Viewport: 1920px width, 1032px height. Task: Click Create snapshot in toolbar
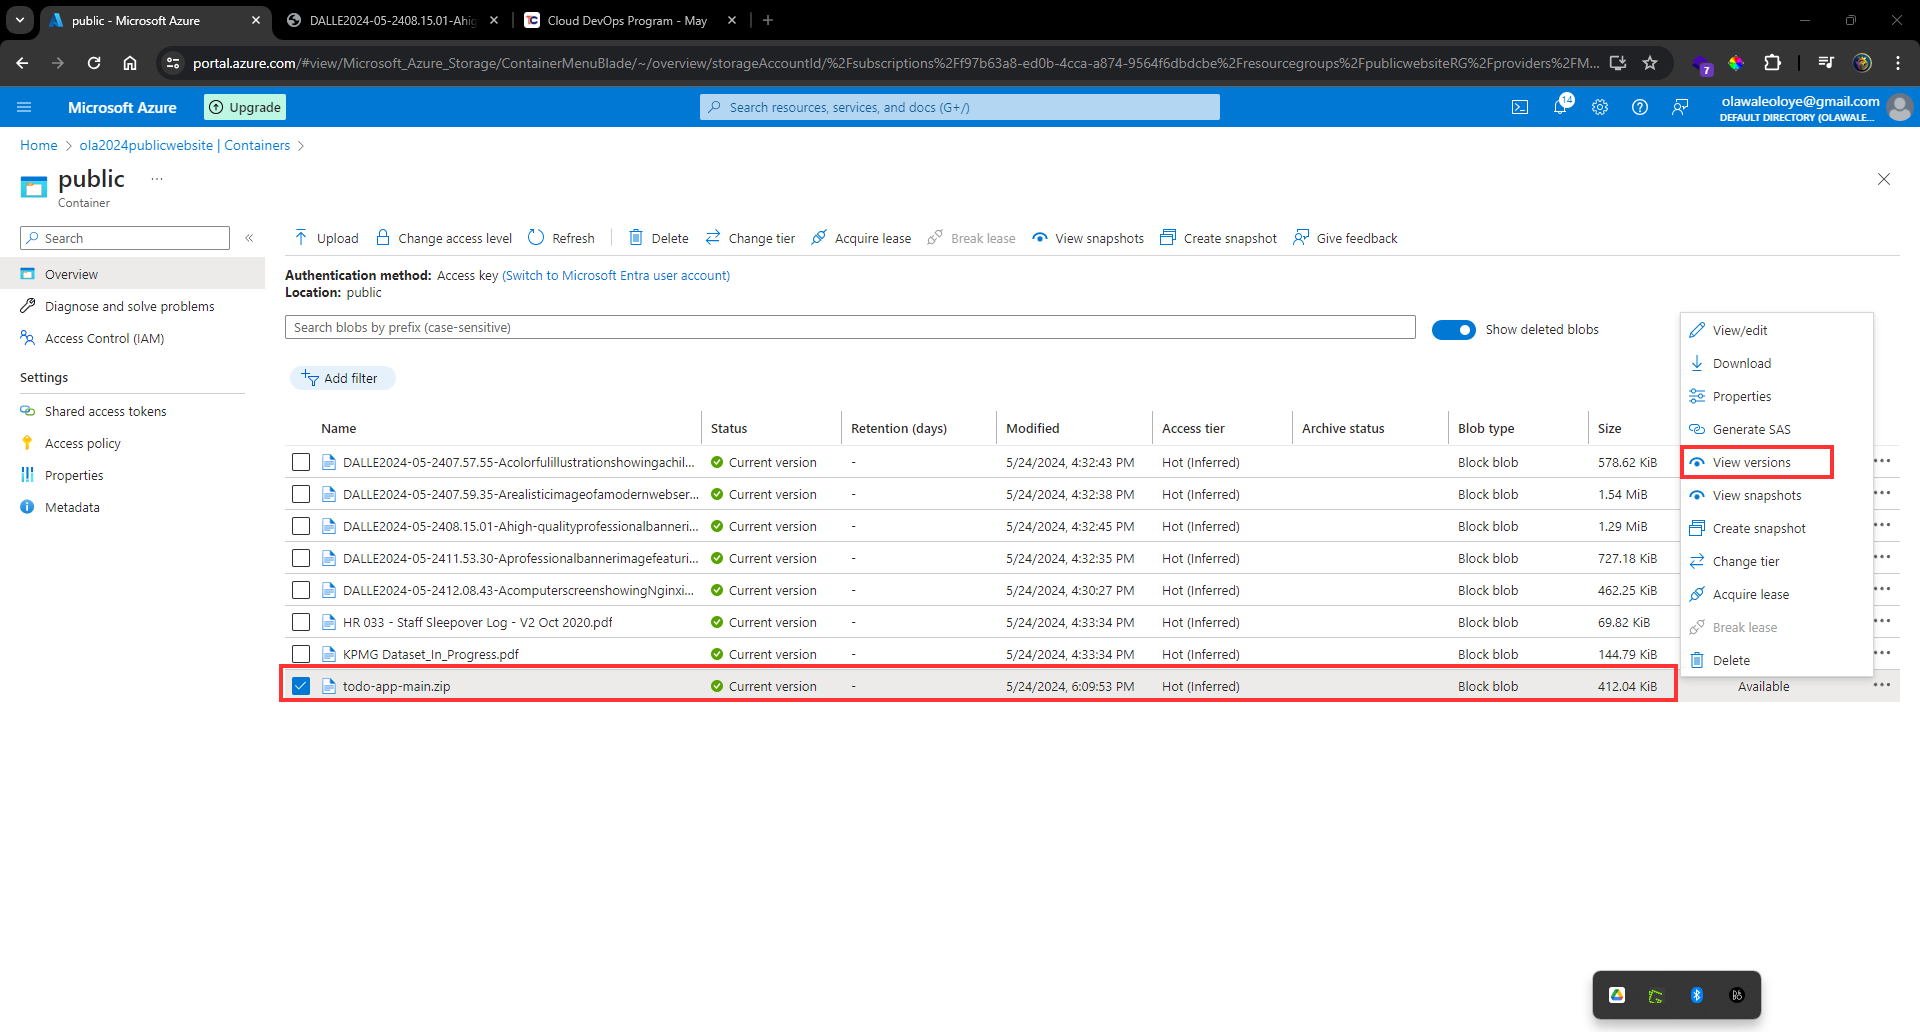pyautogui.click(x=1218, y=238)
